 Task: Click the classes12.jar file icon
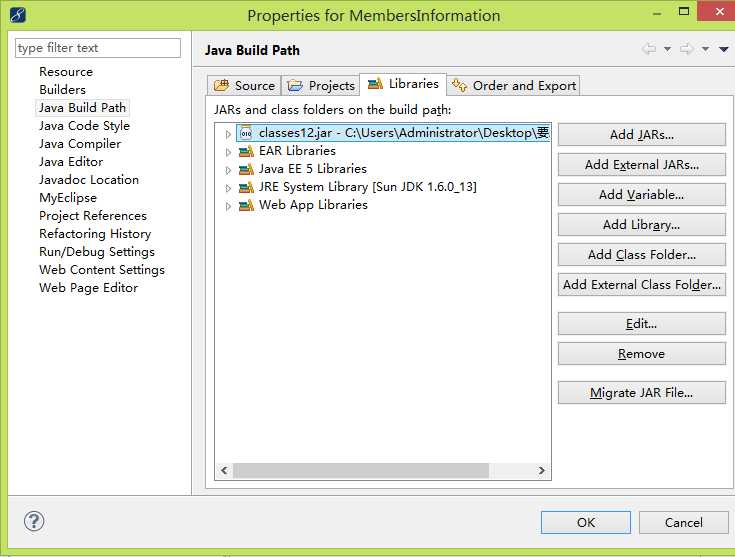tap(246, 133)
